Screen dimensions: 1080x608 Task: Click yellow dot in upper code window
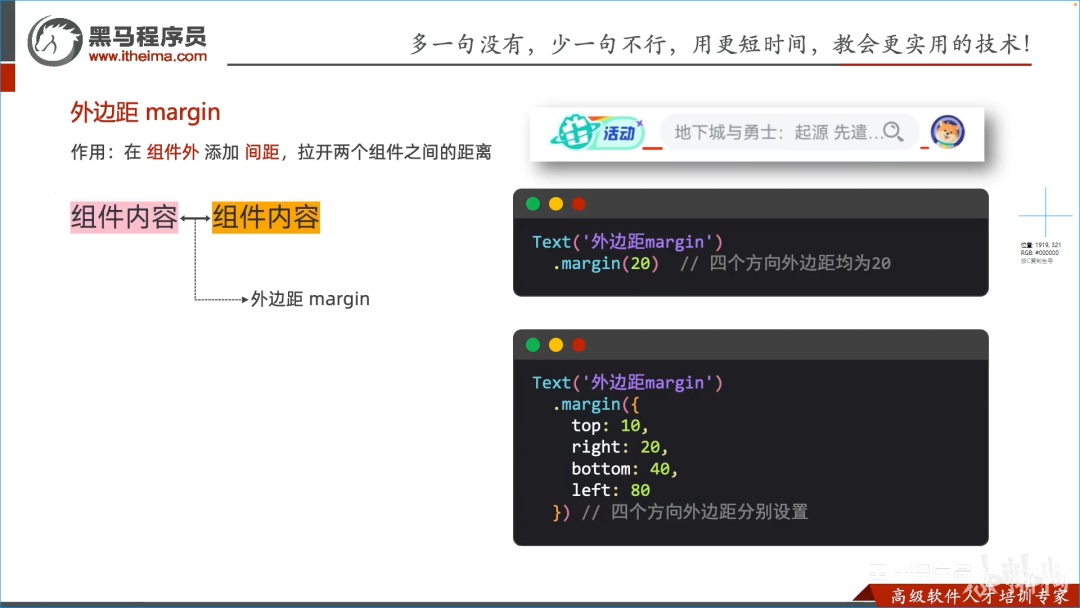tap(556, 204)
